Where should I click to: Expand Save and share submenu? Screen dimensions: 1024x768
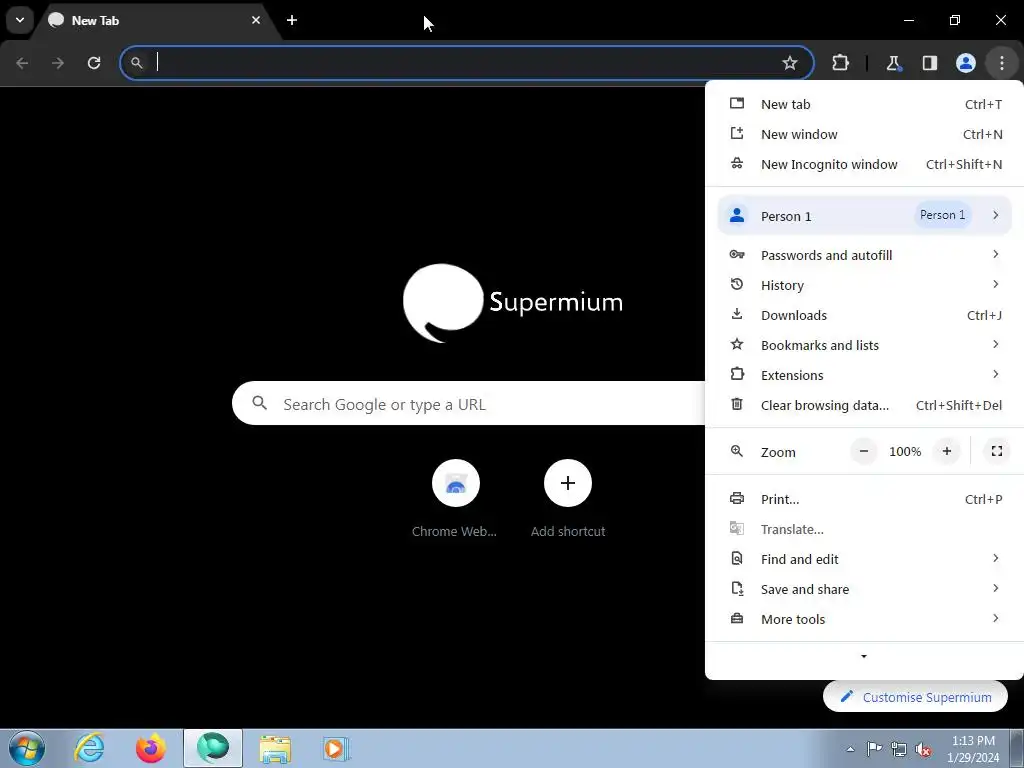[865, 590]
